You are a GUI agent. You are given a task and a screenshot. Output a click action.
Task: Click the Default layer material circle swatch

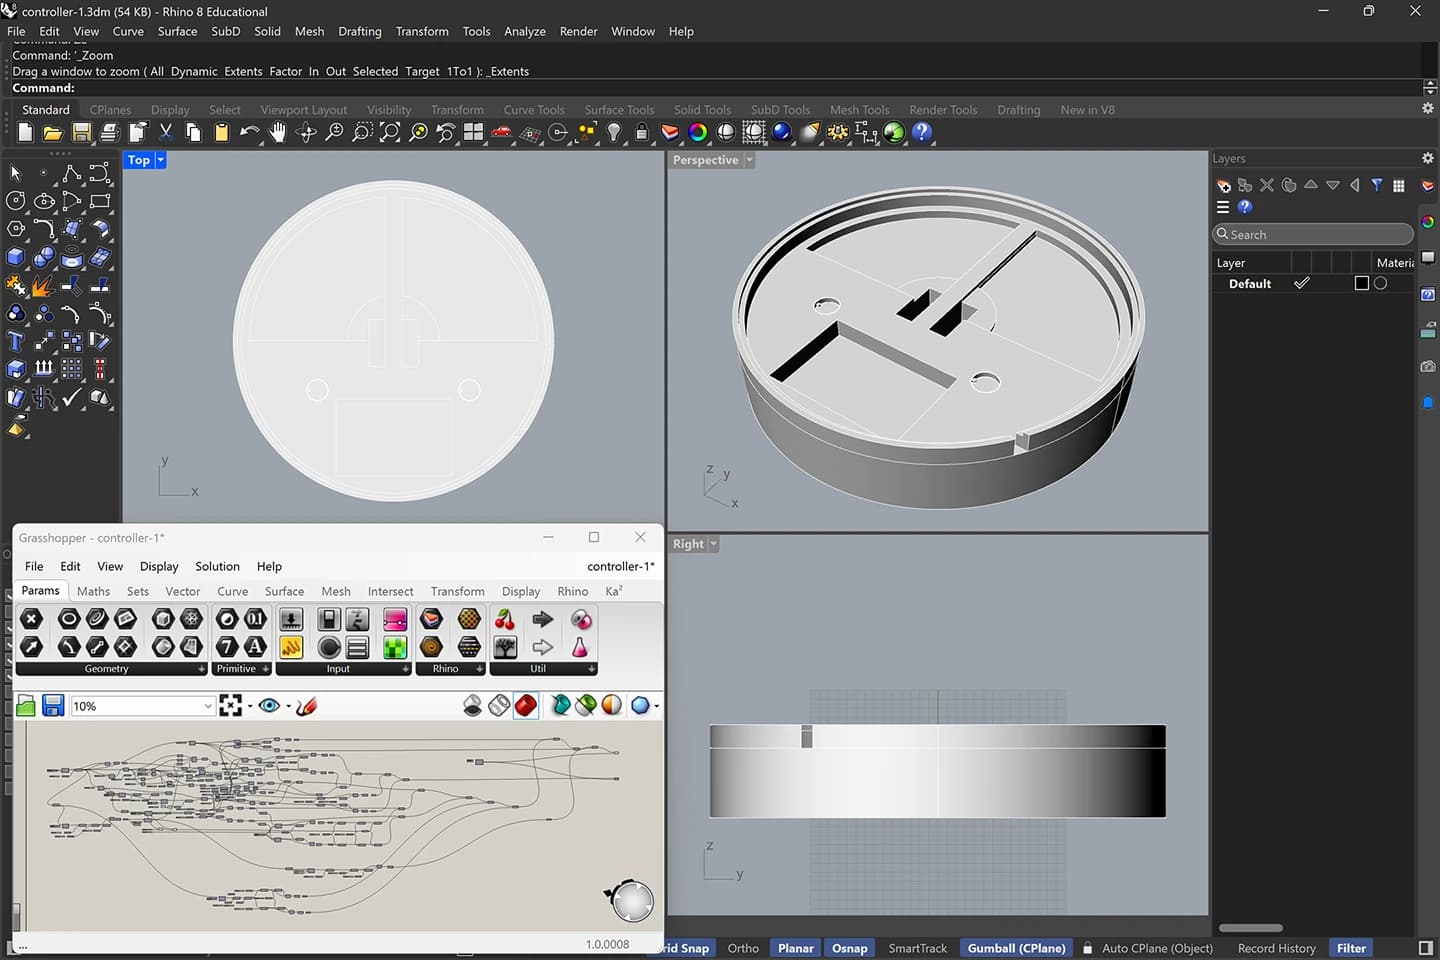[1380, 283]
